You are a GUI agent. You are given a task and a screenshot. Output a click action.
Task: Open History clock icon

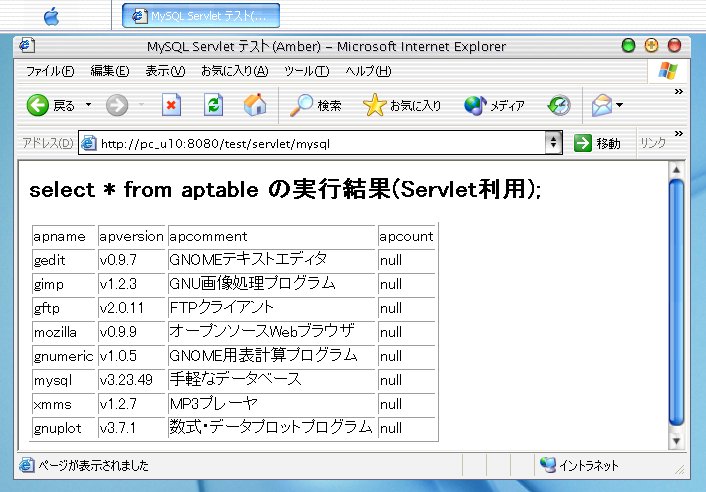pyautogui.click(x=559, y=105)
